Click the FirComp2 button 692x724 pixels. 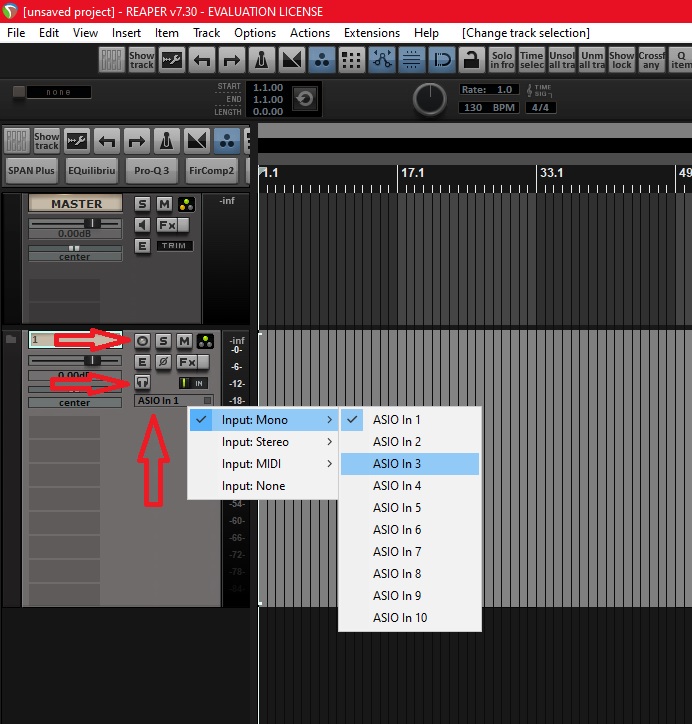click(x=211, y=170)
